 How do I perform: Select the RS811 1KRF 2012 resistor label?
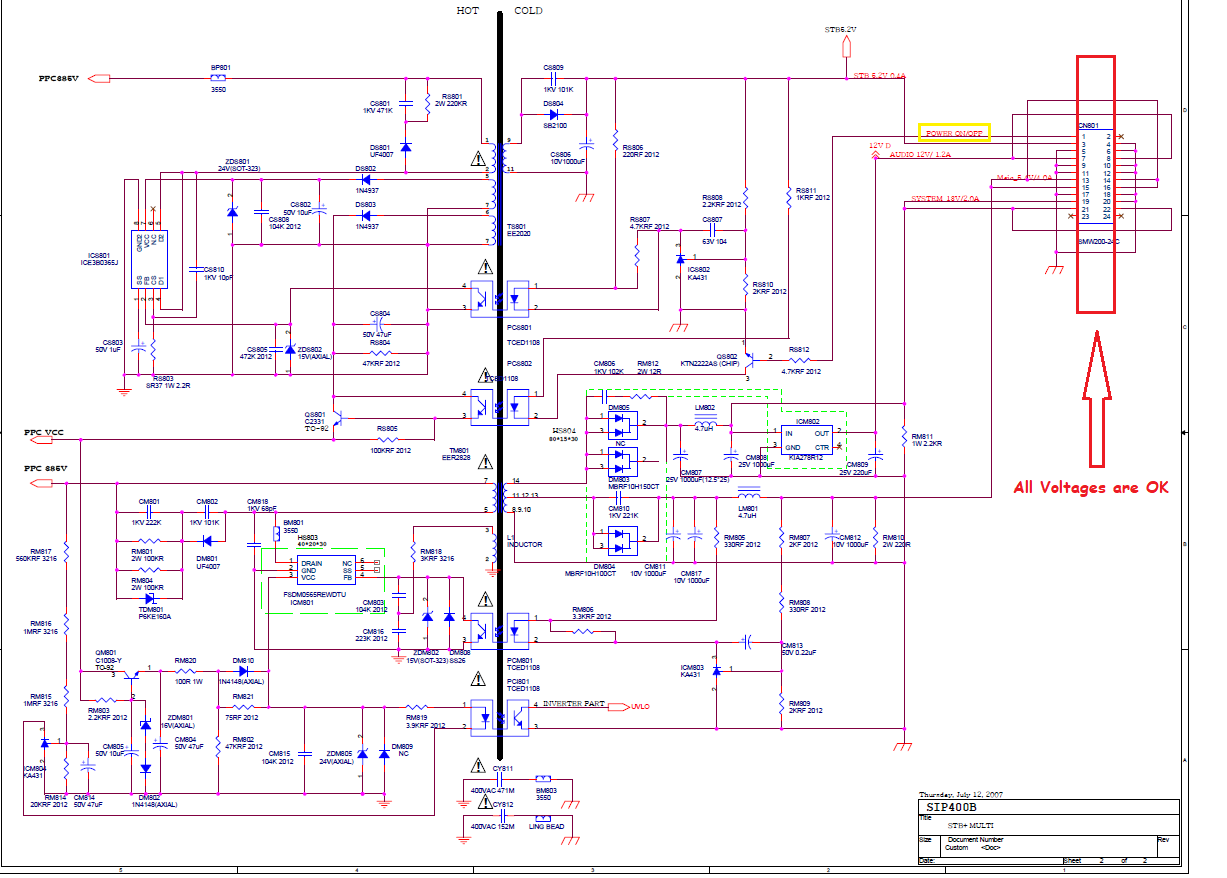click(x=813, y=194)
